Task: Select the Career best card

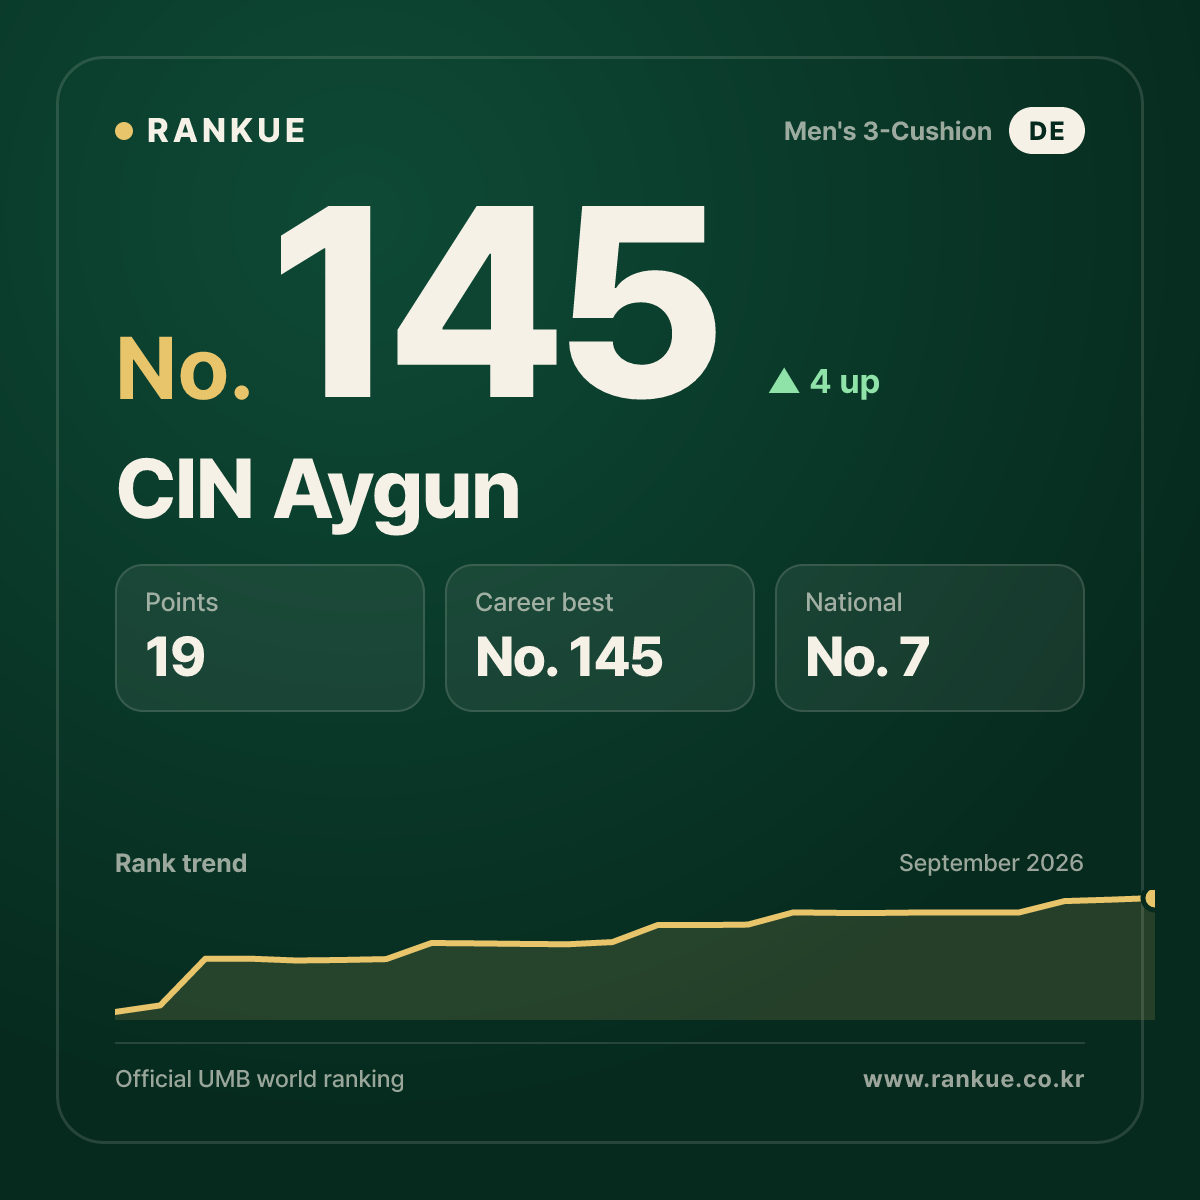Action: click(x=600, y=638)
